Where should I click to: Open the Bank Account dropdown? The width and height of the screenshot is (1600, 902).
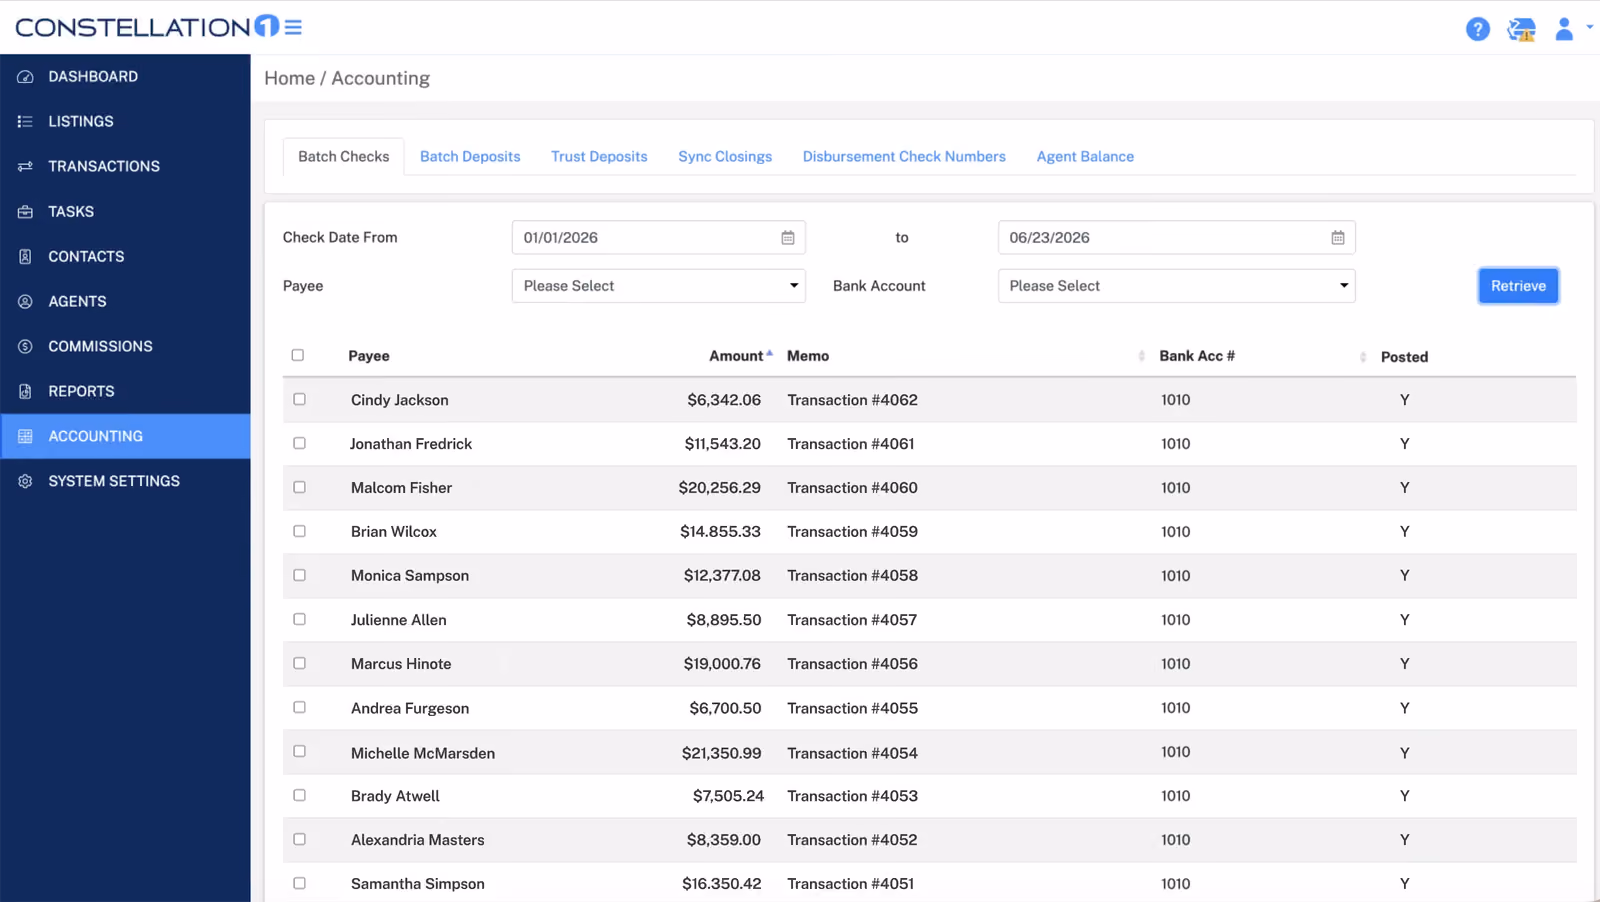pyautogui.click(x=1176, y=286)
